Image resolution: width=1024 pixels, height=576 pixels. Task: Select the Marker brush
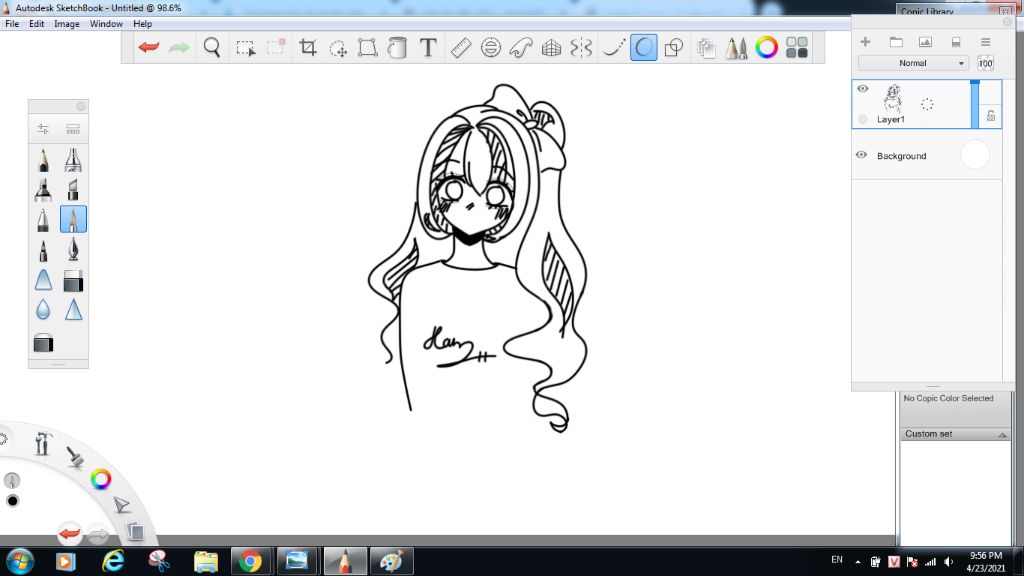click(43, 189)
